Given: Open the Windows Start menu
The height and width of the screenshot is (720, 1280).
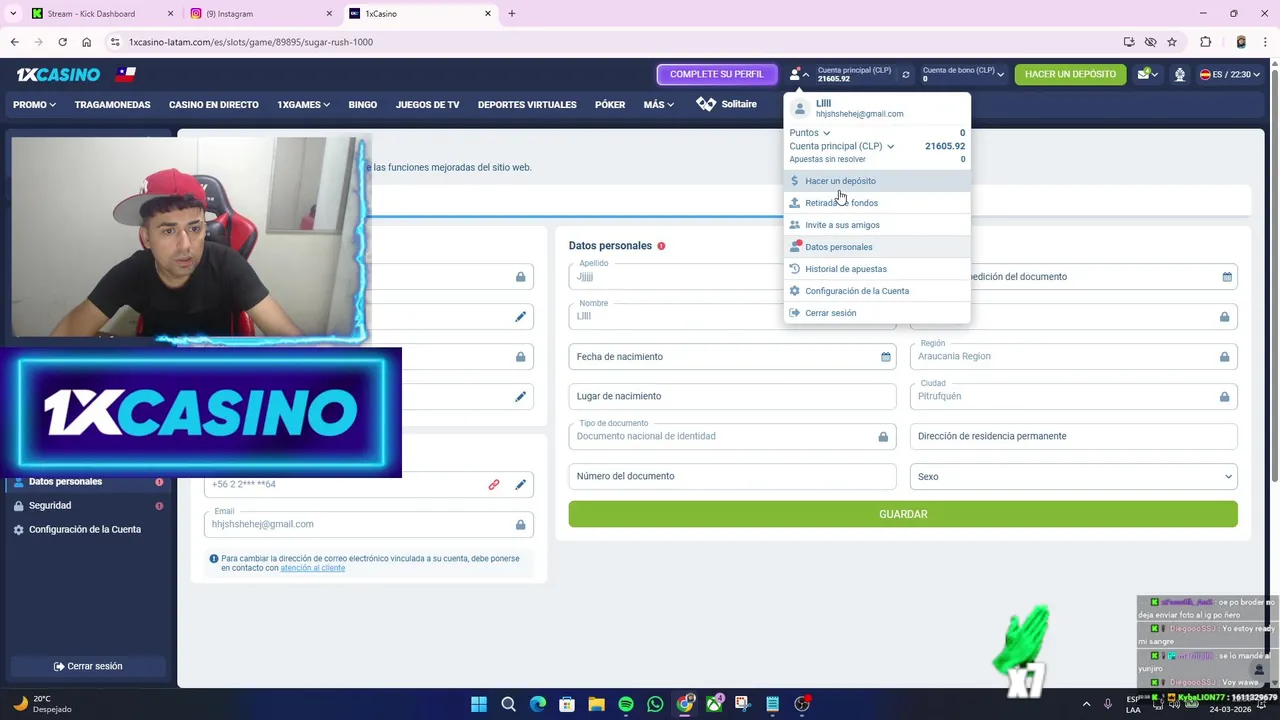Looking at the screenshot, I should [479, 704].
